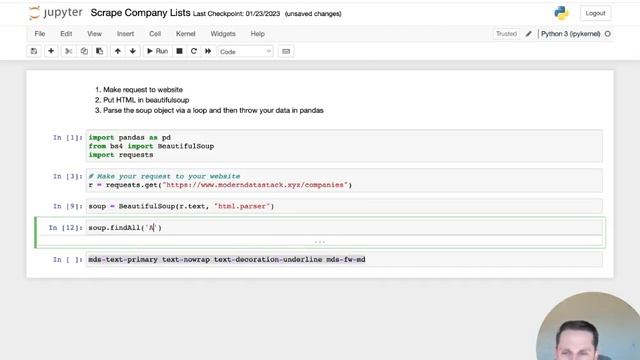Open the Insert menu
Viewport: 640px width, 360px height.
125,34
